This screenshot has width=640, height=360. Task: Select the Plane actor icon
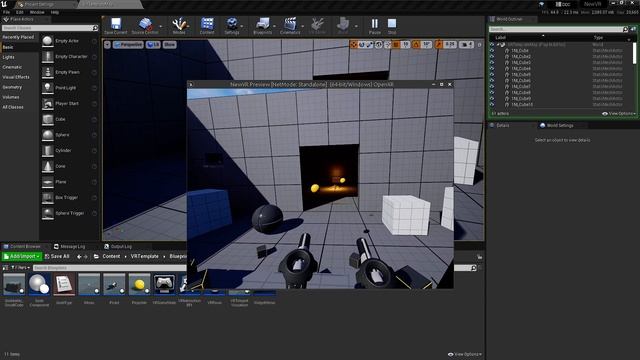click(x=47, y=182)
